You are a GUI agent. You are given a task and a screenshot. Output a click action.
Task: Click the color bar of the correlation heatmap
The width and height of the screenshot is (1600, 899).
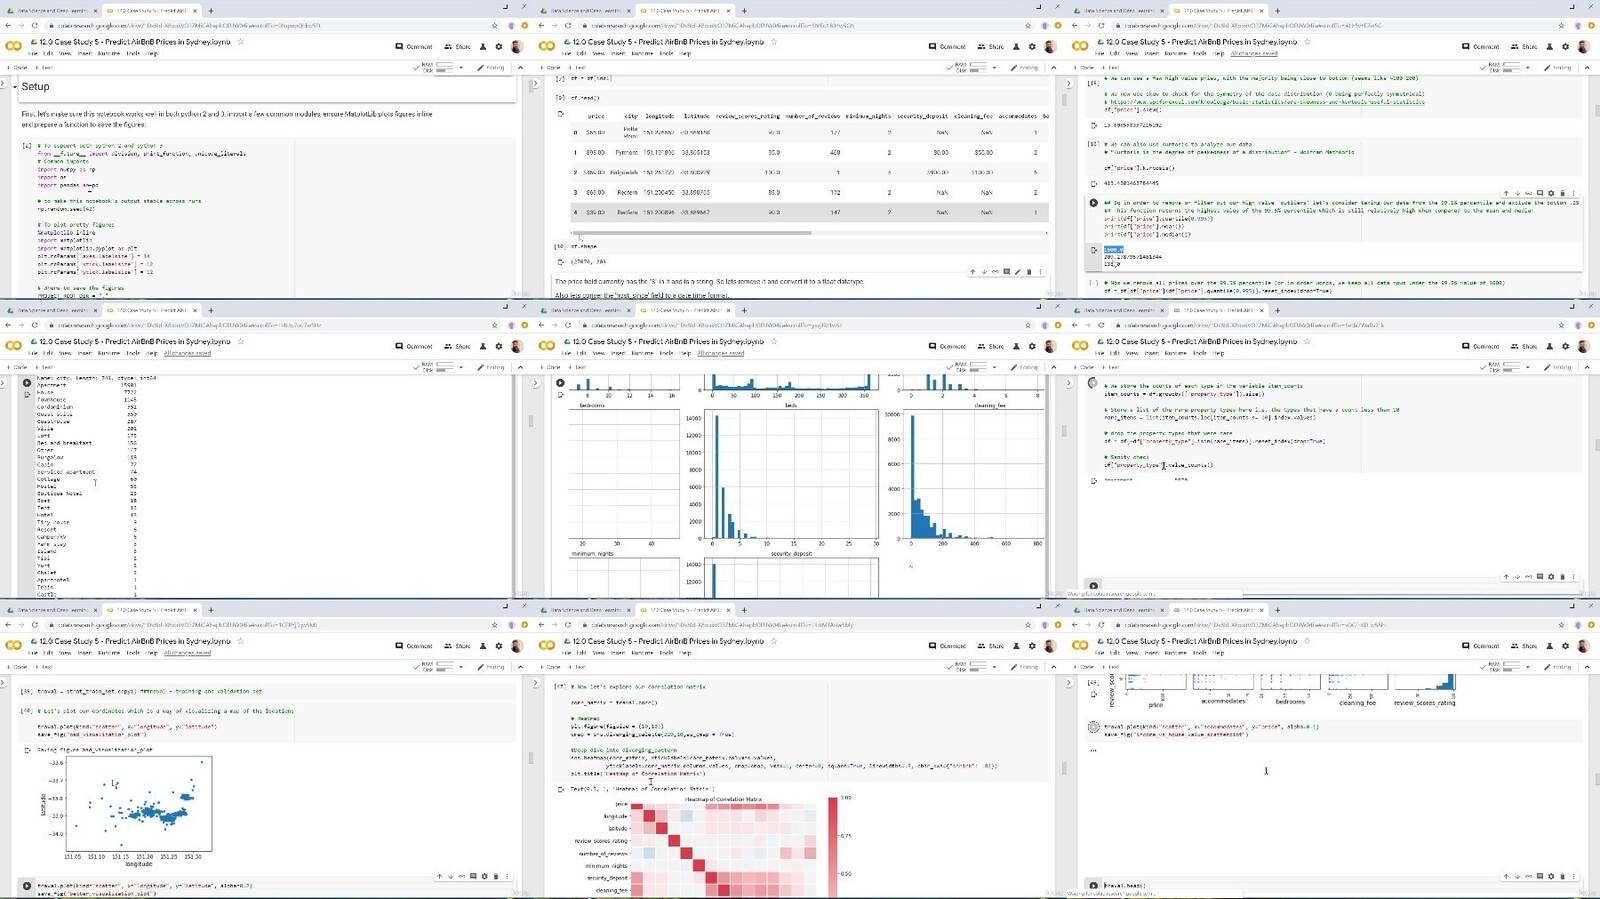tap(833, 846)
